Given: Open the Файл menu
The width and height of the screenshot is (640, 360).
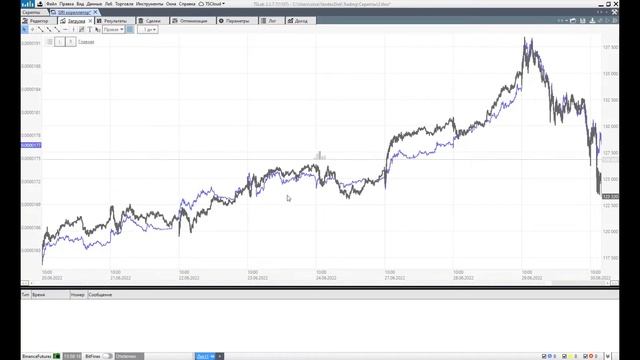Looking at the screenshot, I should tap(51, 4).
